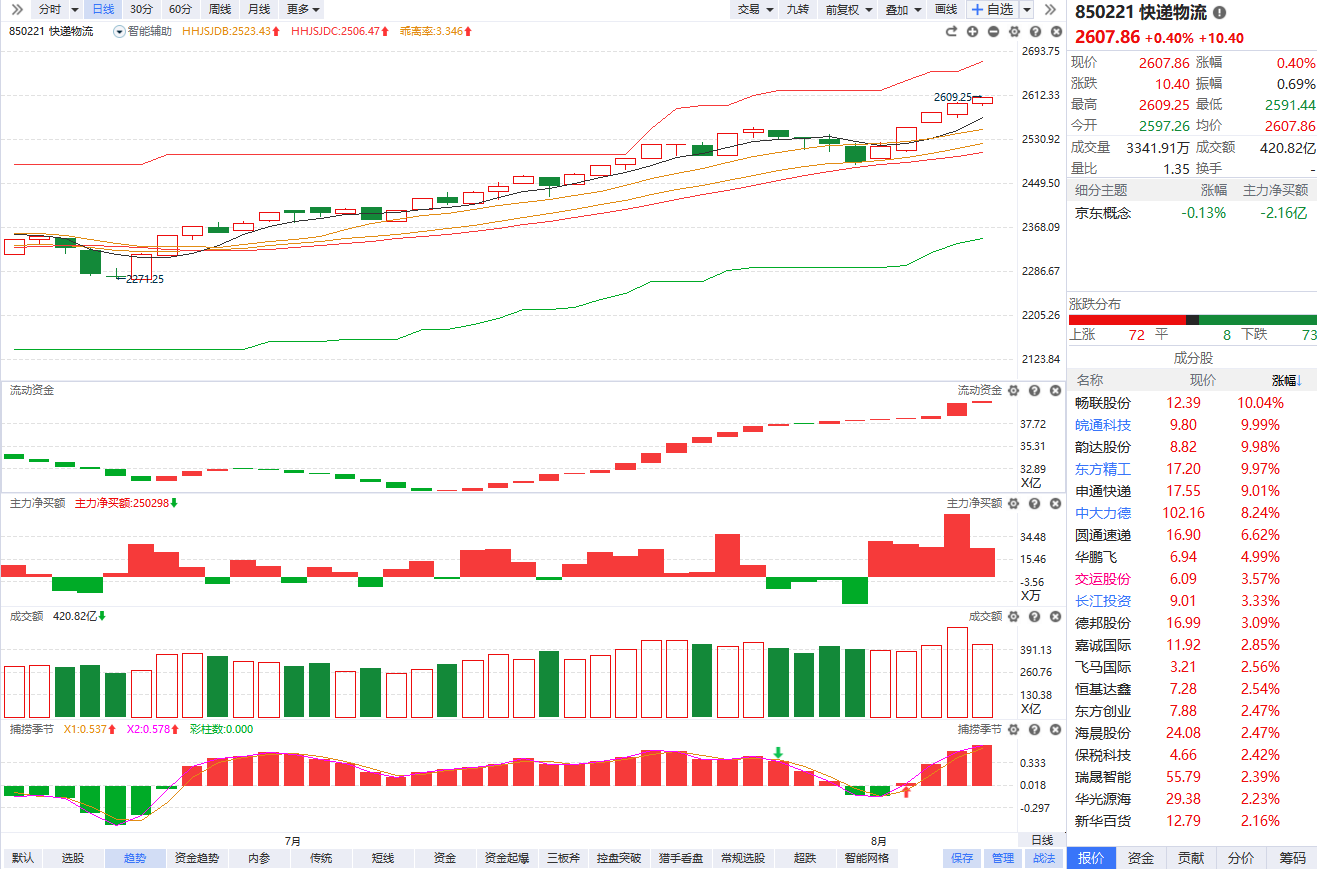Image resolution: width=1317 pixels, height=869 pixels.
Task: Open main chart indicator help icon
Action: point(1034,32)
